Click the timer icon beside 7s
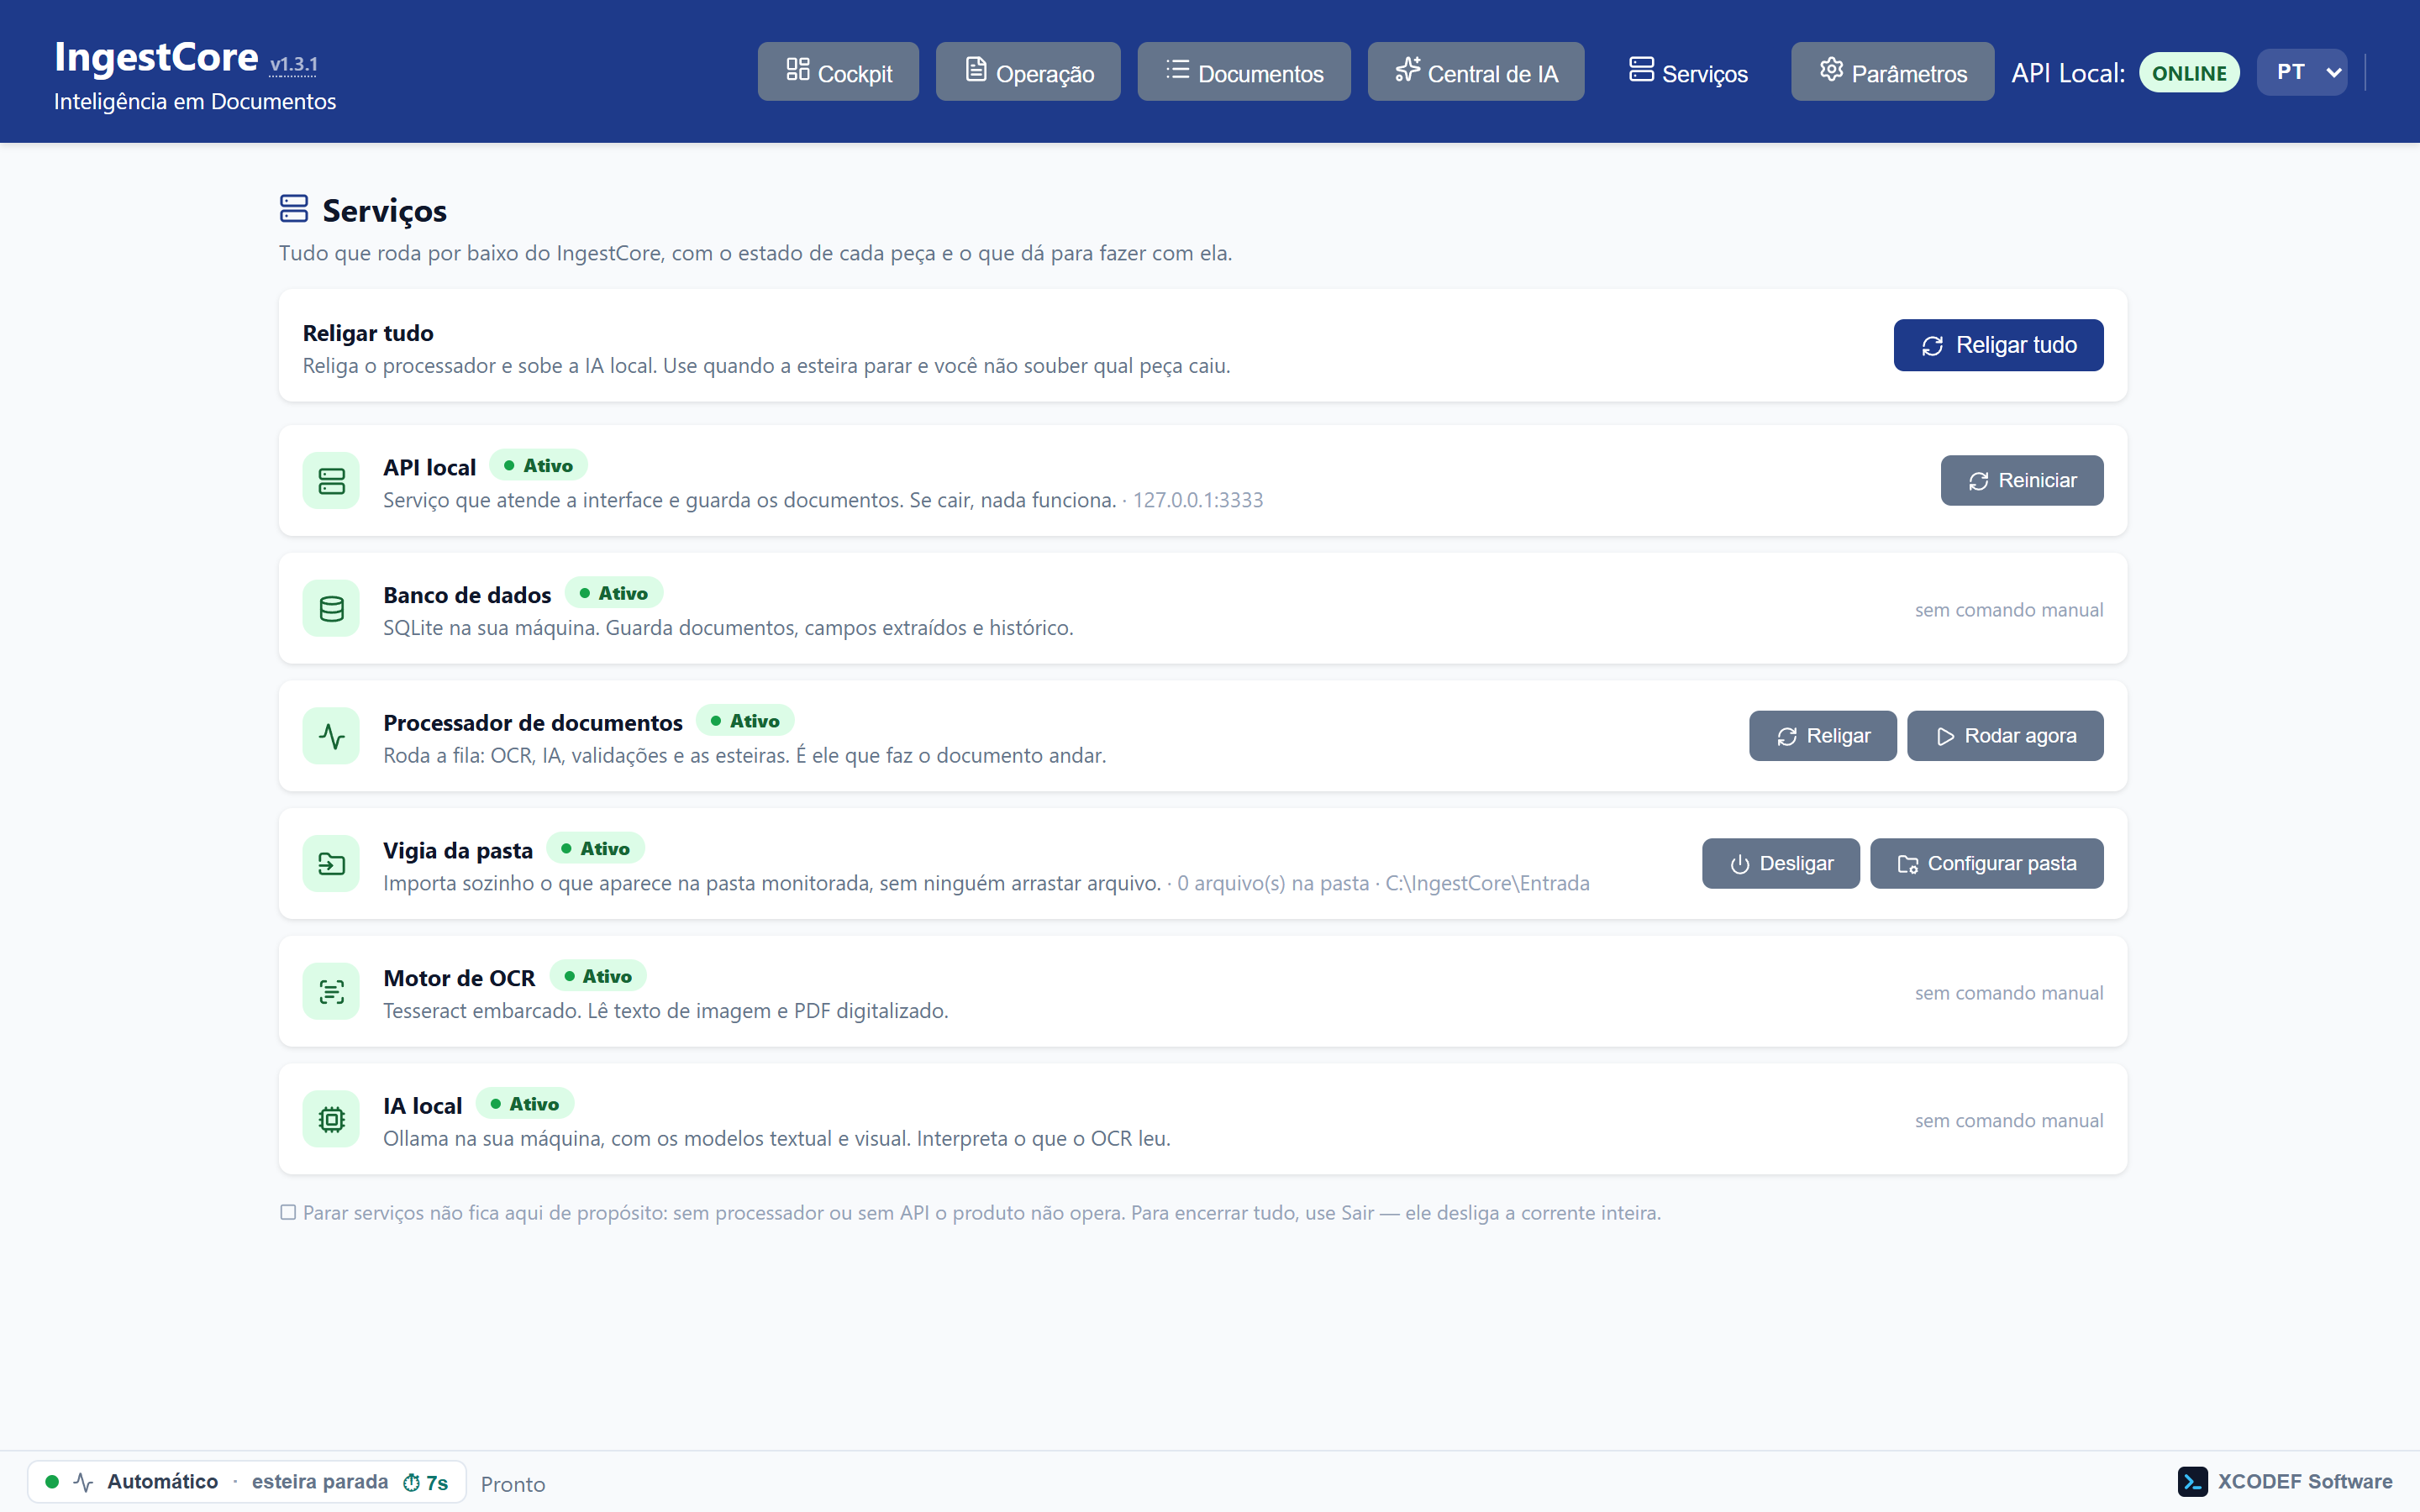The width and height of the screenshot is (2420, 1512). [411, 1483]
